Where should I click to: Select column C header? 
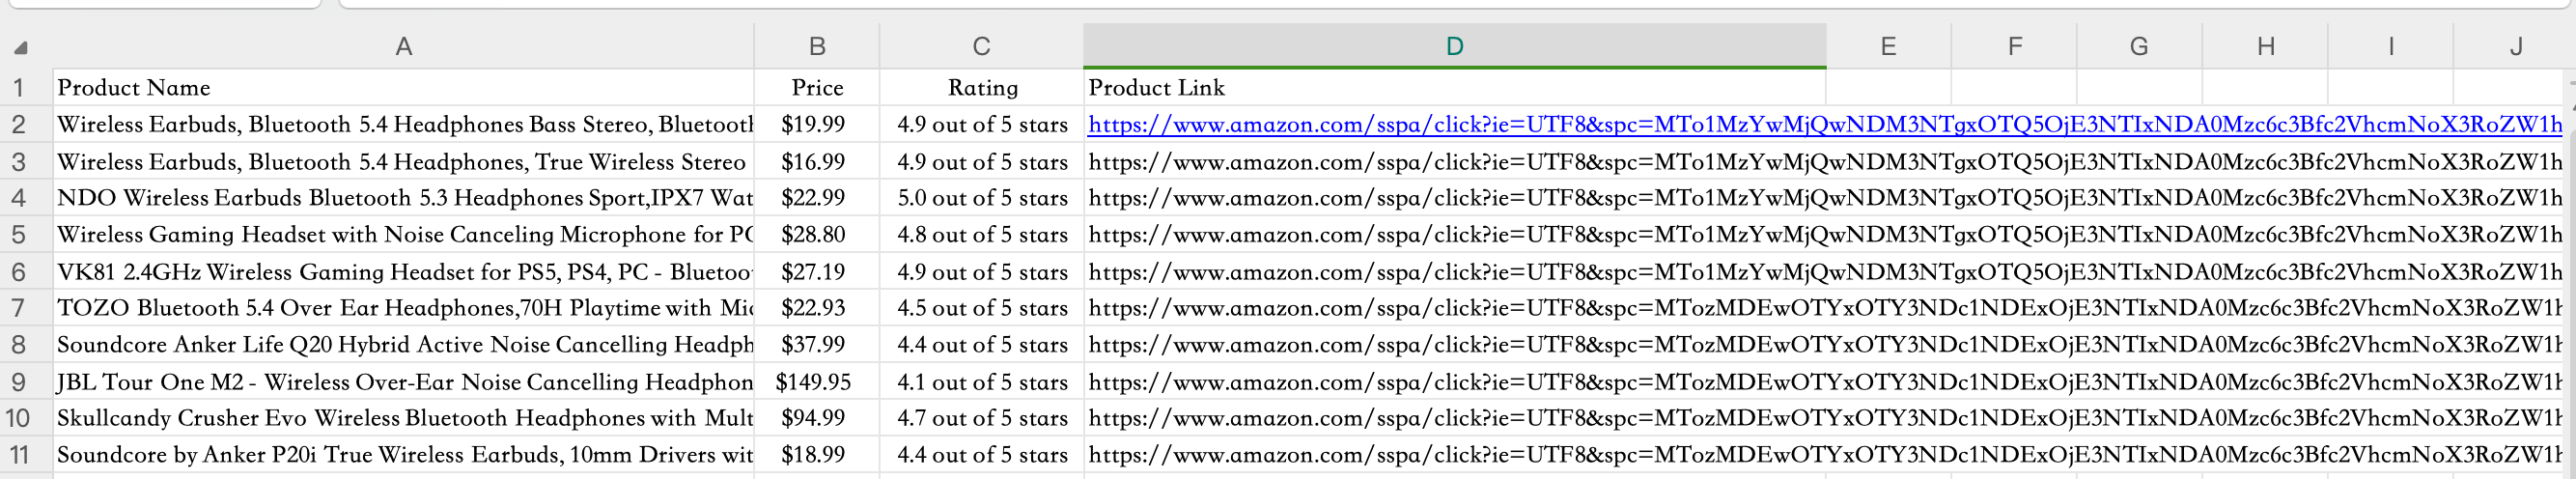[981, 46]
